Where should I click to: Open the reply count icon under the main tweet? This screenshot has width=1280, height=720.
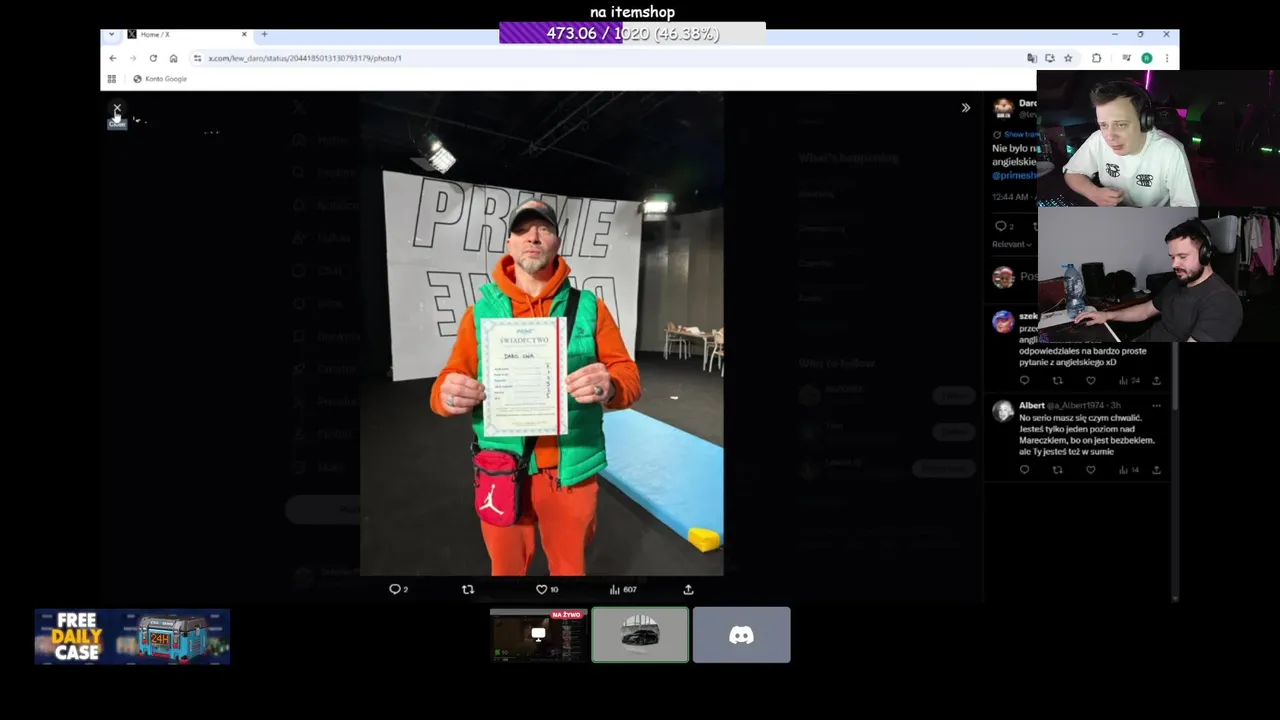[x=1003, y=226]
